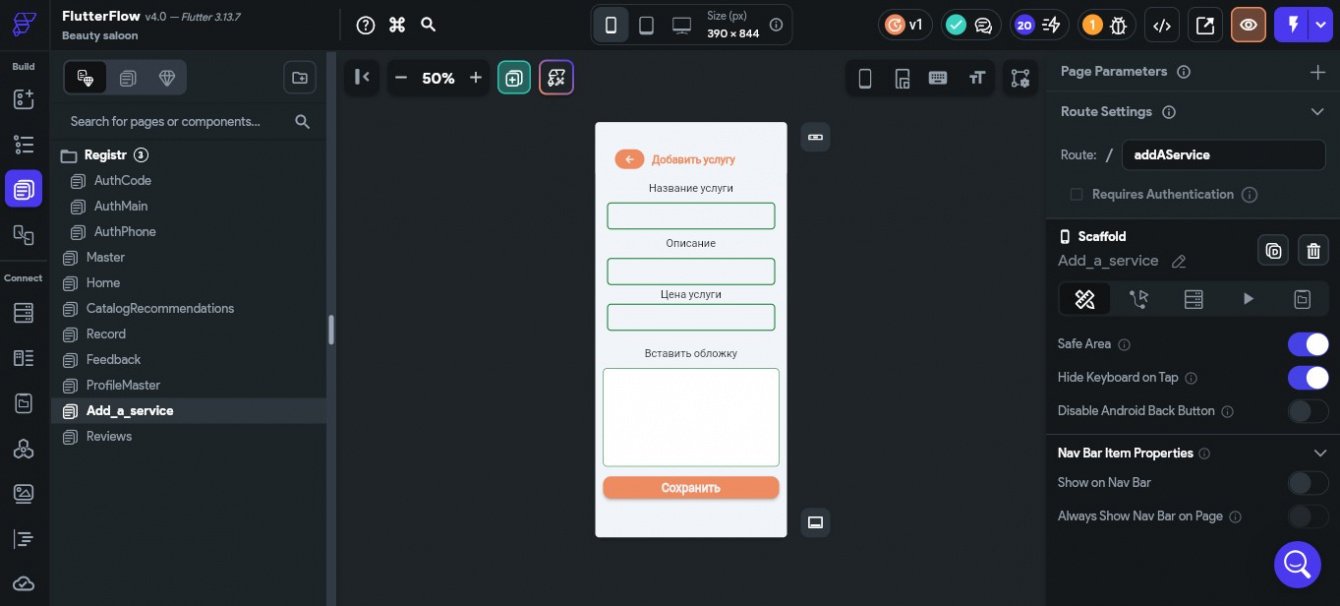Zoom in canvas with plus button
The width and height of the screenshot is (1340, 606).
point(476,78)
